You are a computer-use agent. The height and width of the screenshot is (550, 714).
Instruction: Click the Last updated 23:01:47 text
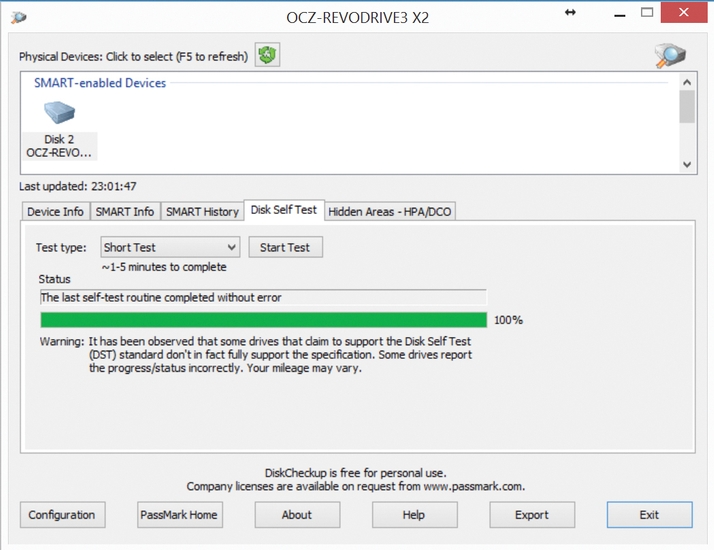[77, 186]
